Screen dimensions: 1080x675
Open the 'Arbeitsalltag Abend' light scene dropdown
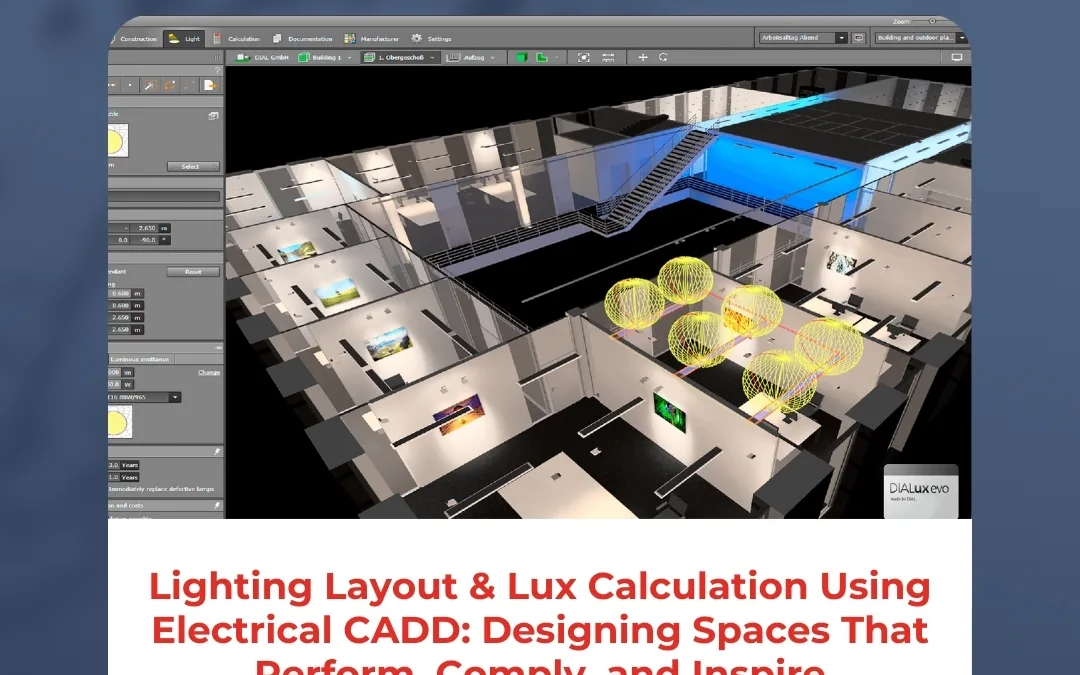click(x=840, y=37)
